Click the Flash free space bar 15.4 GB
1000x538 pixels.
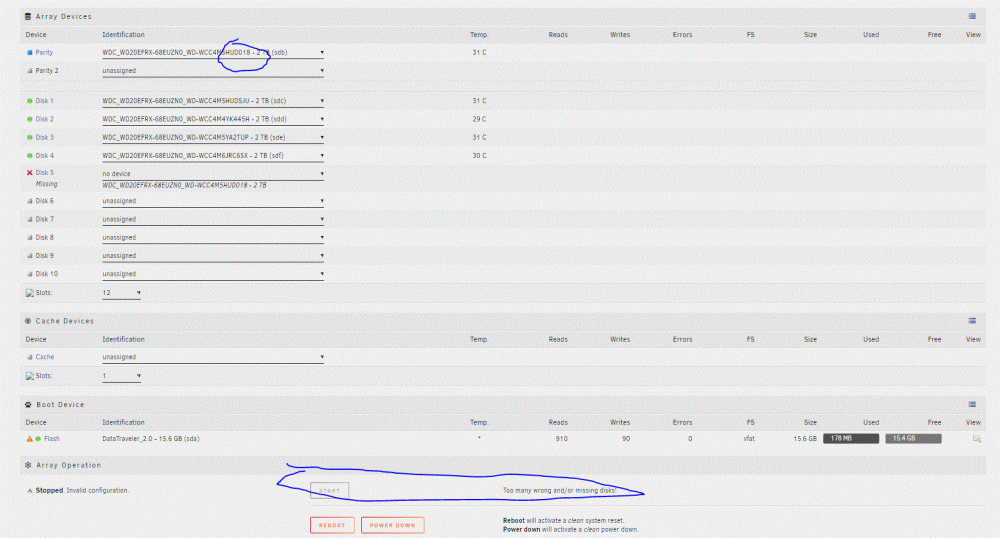[x=913, y=439]
